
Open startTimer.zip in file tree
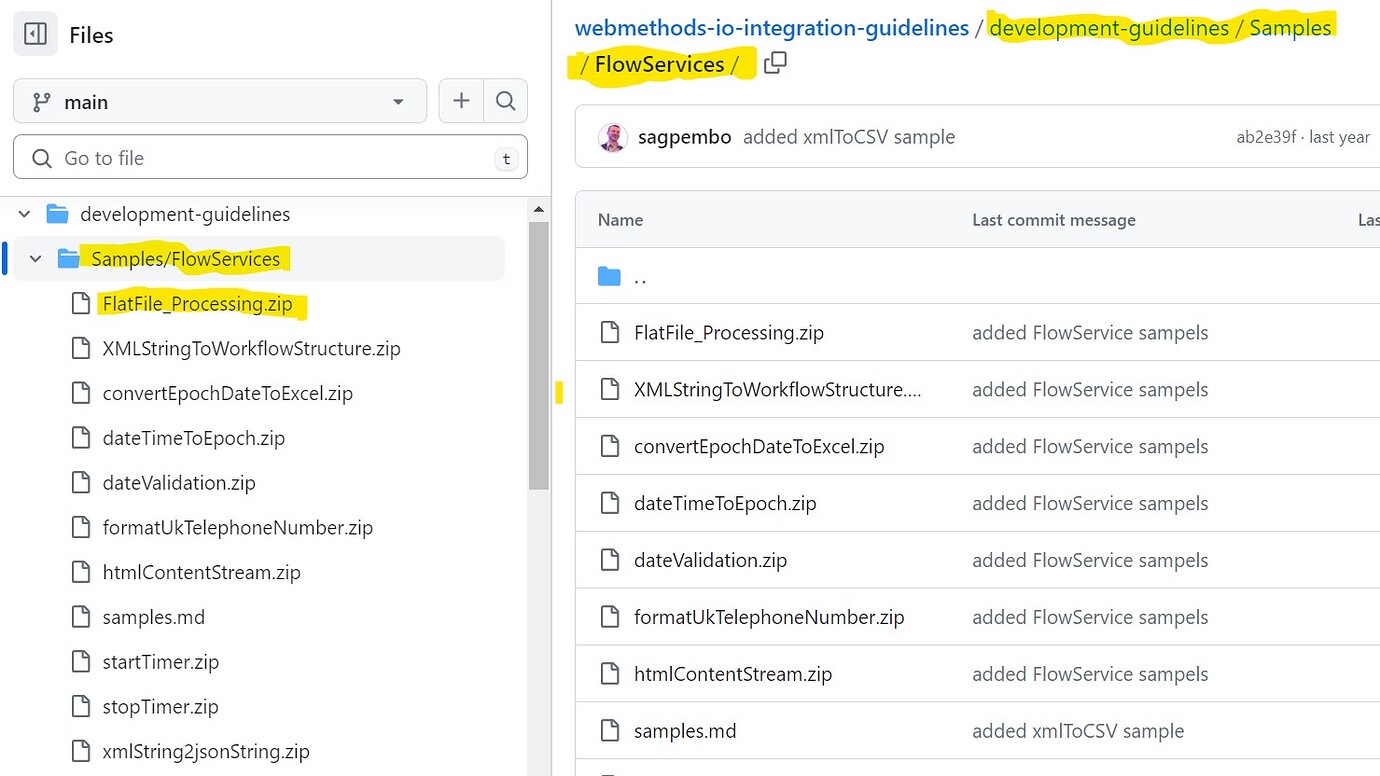click(160, 662)
